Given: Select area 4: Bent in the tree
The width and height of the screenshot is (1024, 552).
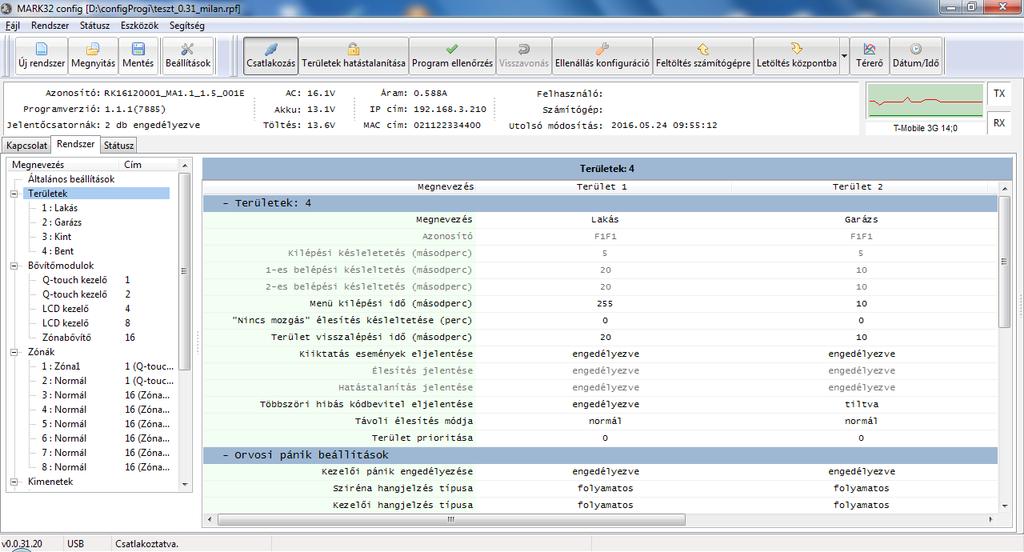Looking at the screenshot, I should pos(57,251).
